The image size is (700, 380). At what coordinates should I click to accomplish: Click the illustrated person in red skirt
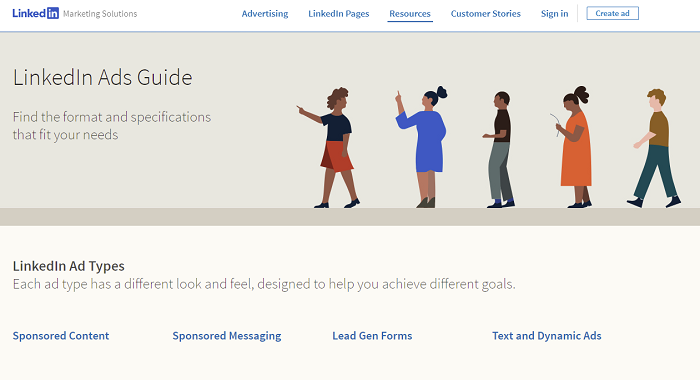(329, 148)
